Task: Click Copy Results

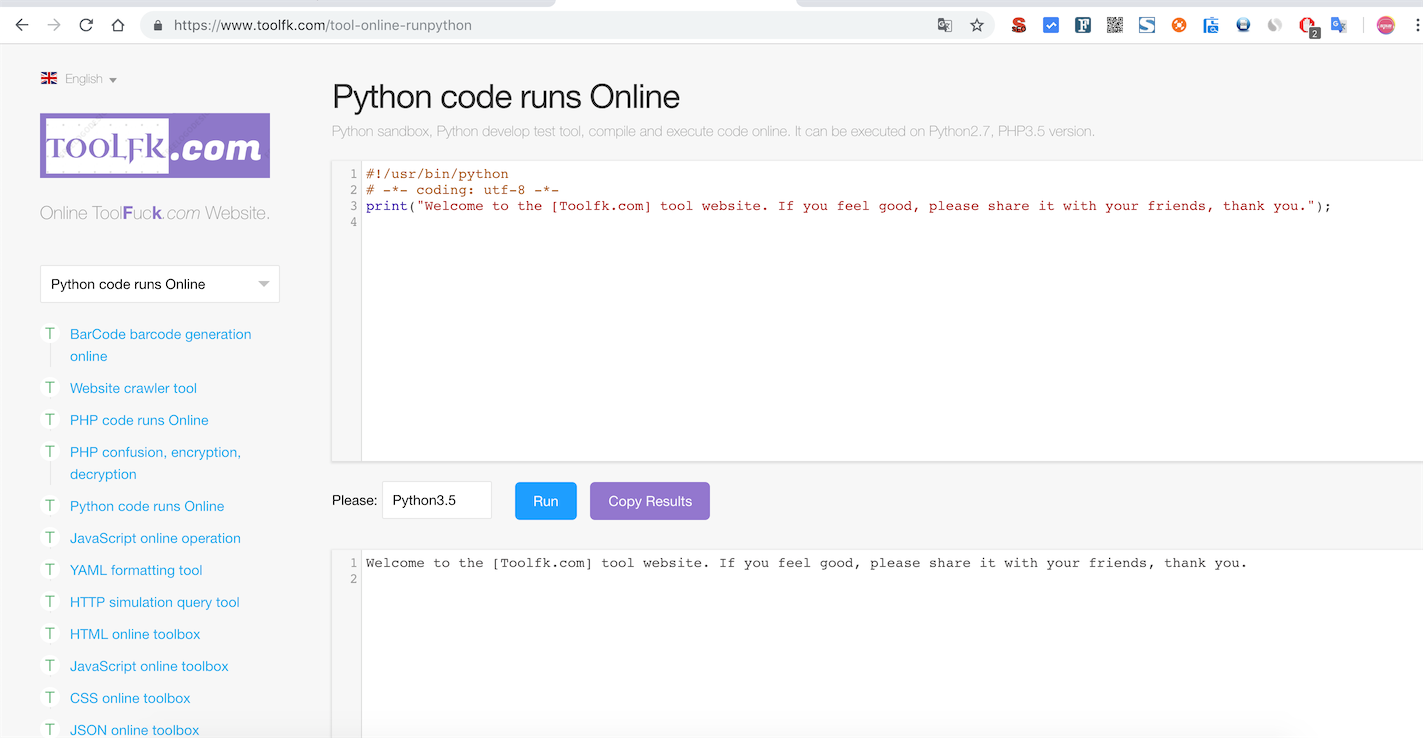Action: (x=649, y=500)
